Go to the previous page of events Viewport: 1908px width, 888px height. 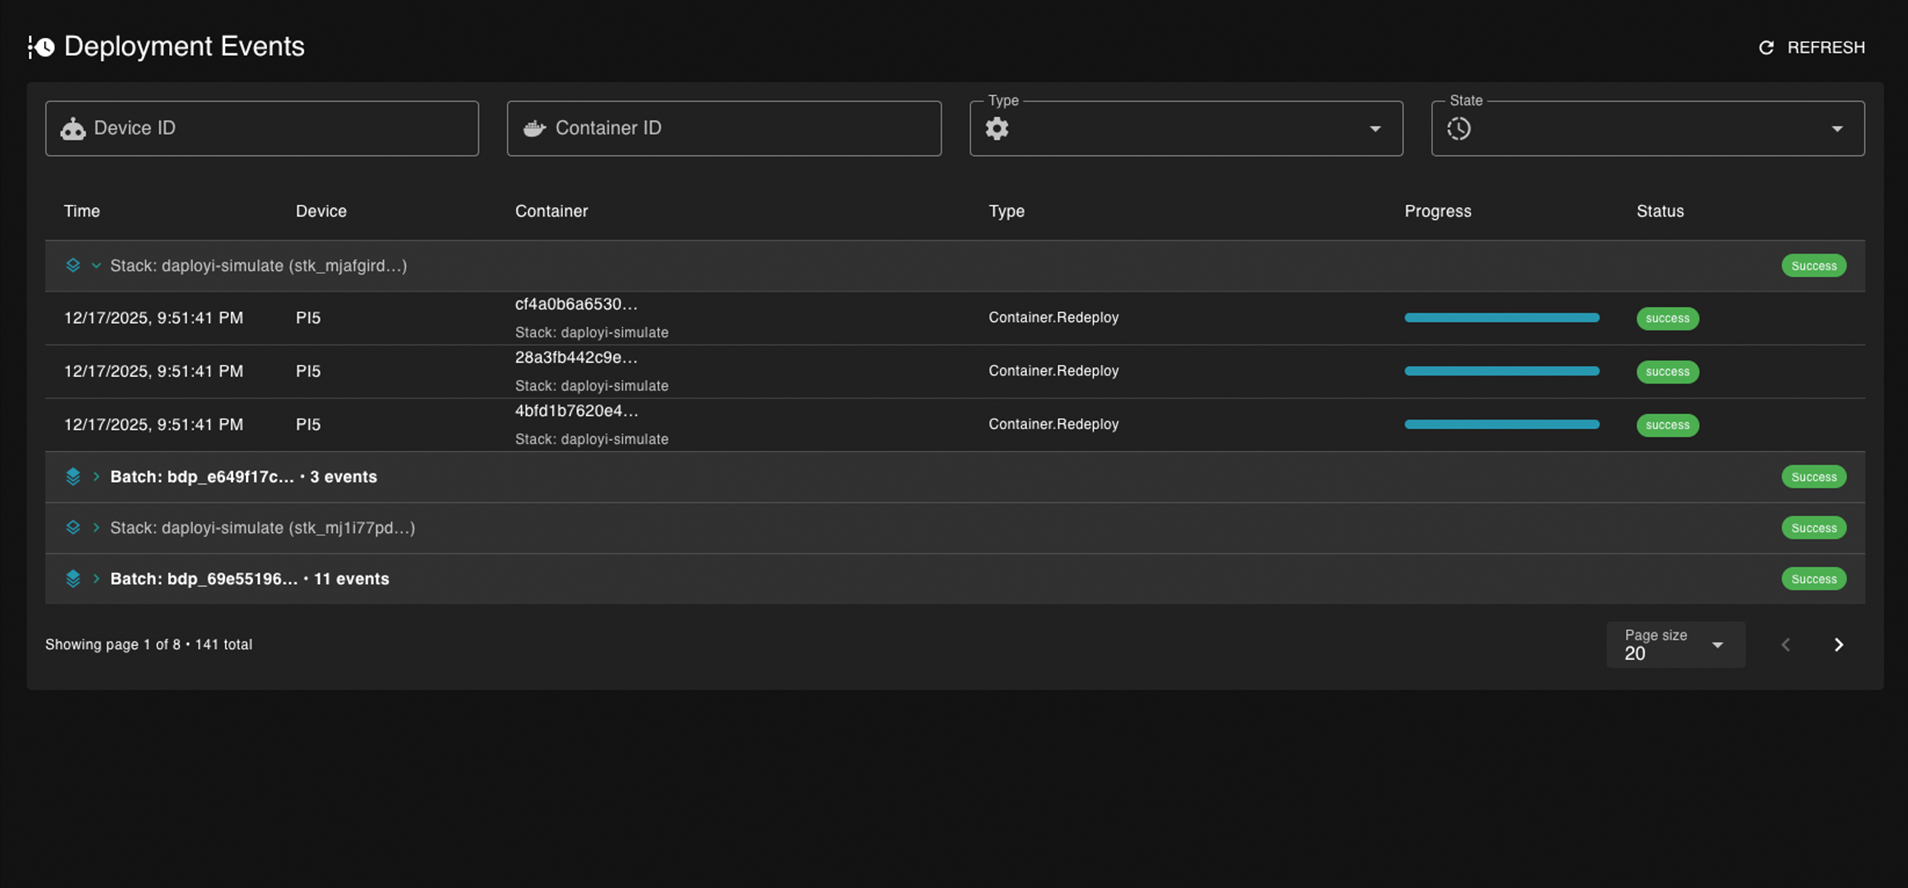coord(1786,645)
